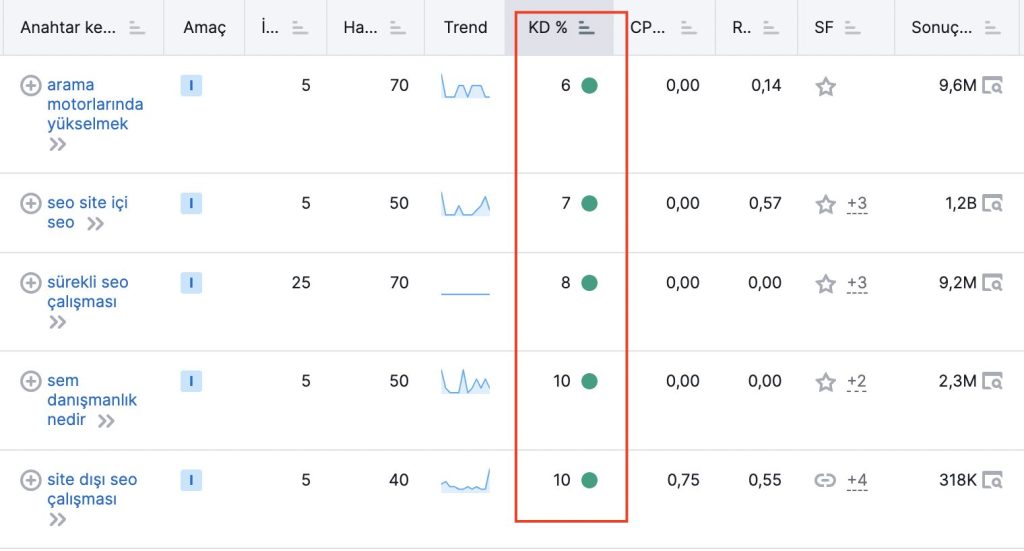
Task: Click star SERP feature icon in 'sürekli seo çalışması' row
Action: coord(825,283)
